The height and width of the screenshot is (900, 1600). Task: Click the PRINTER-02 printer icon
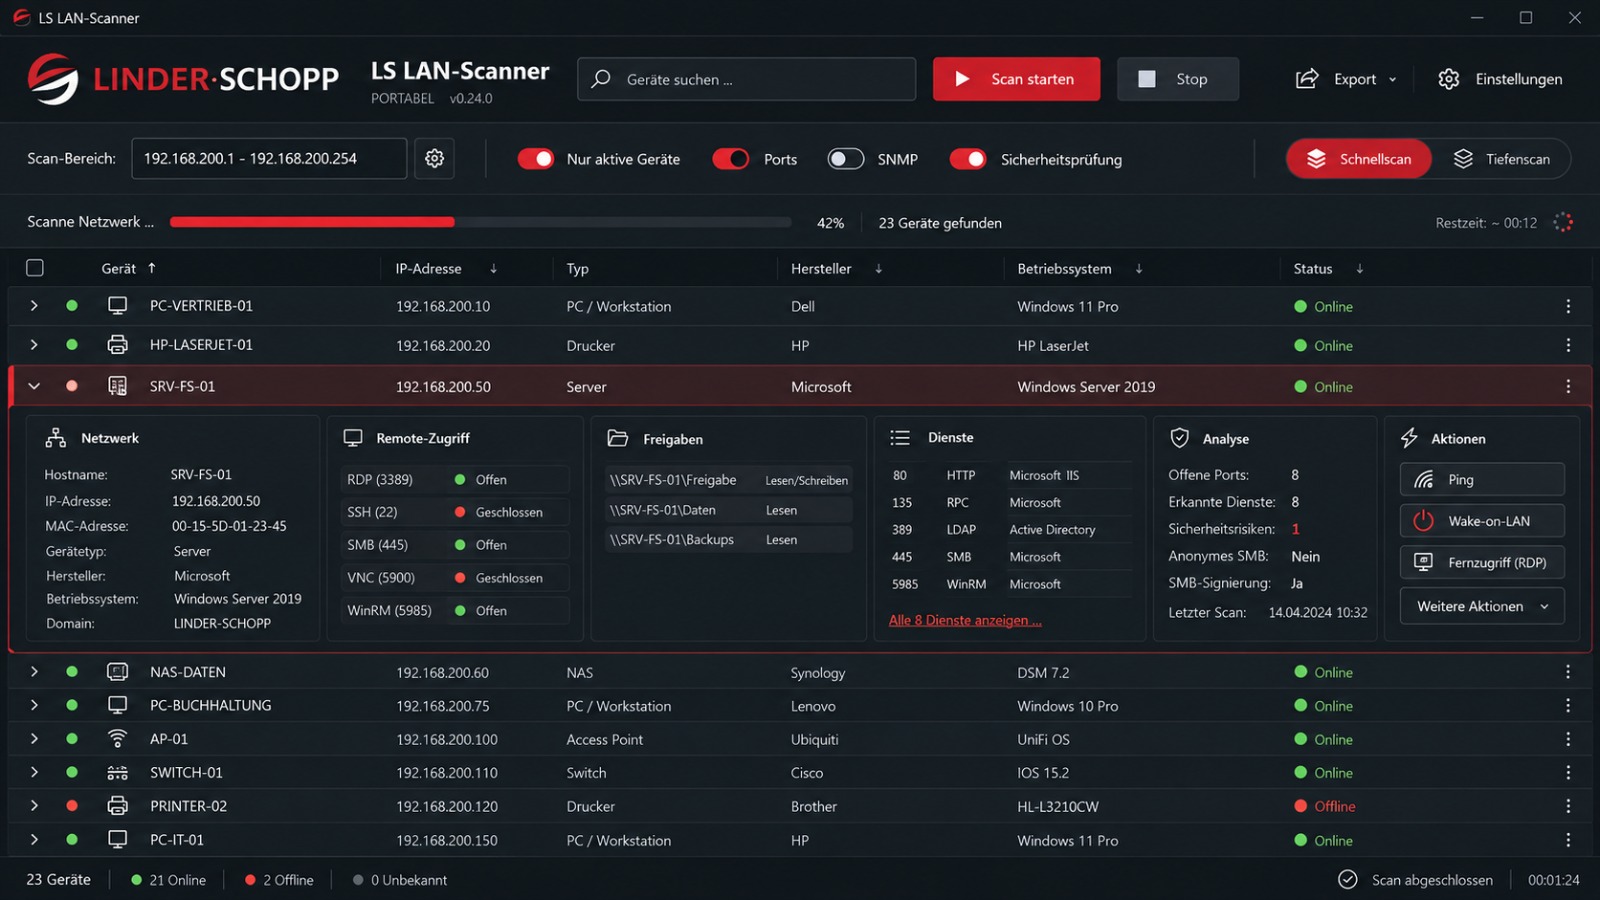(117, 806)
